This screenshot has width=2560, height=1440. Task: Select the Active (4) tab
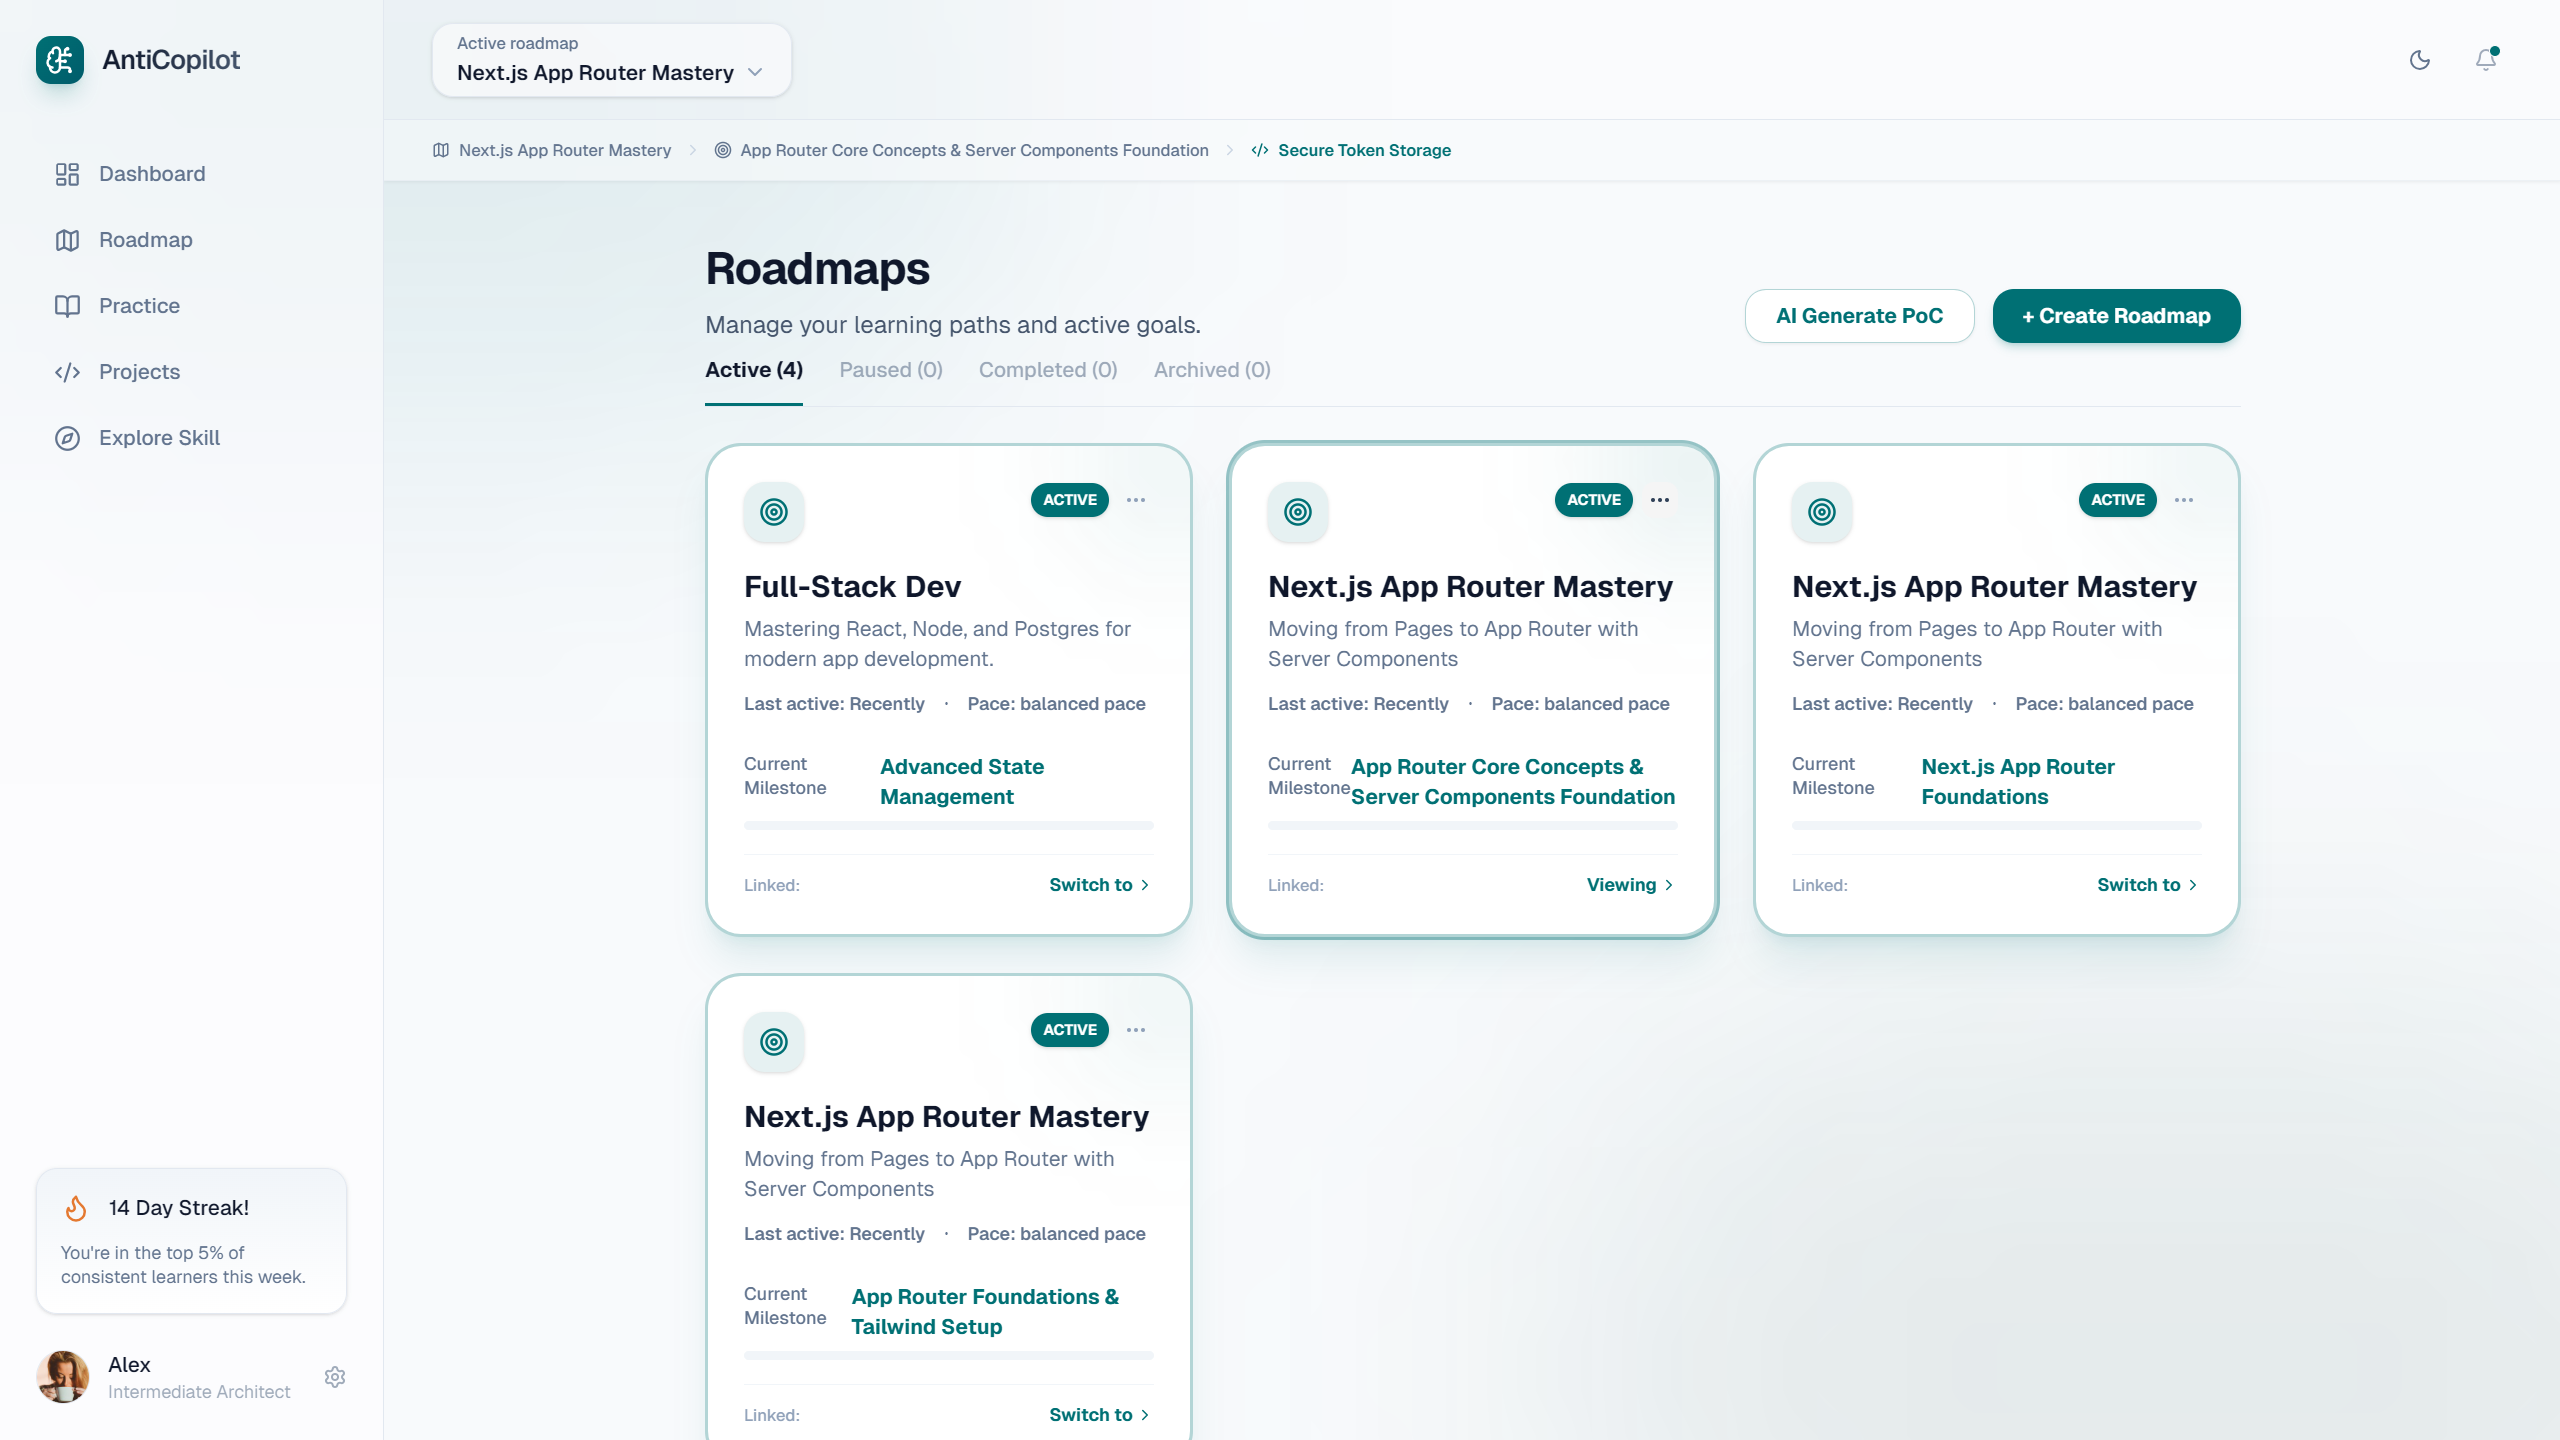pyautogui.click(x=754, y=370)
